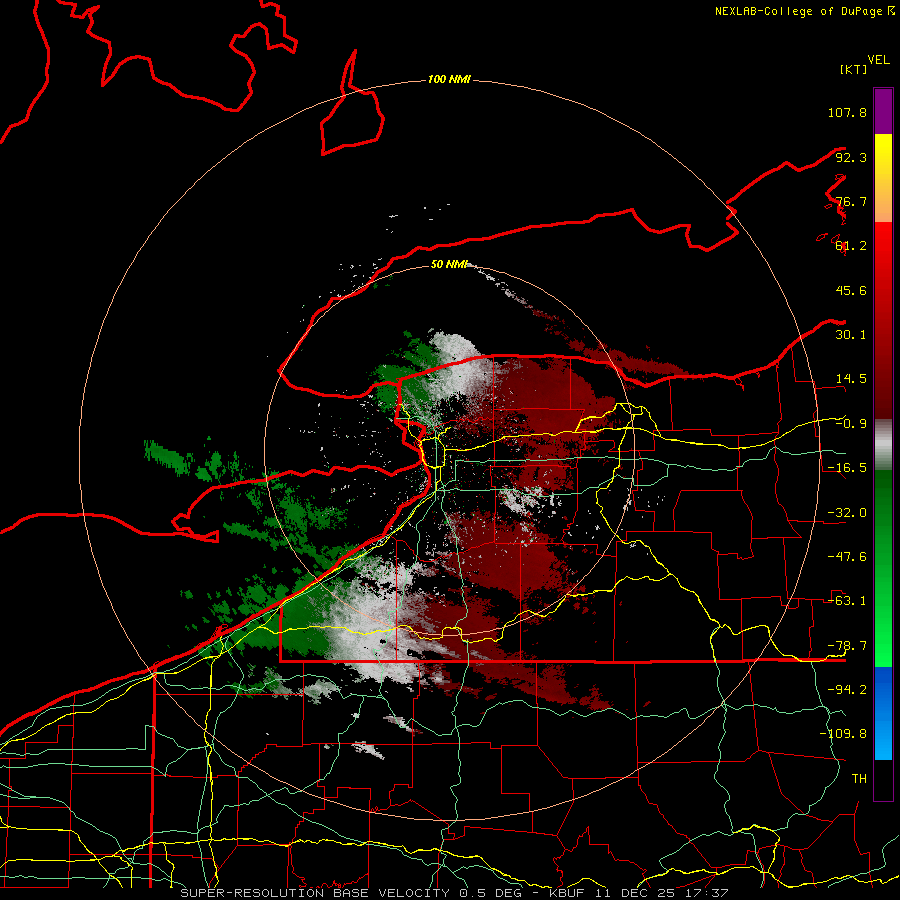Click the [KT] units label
900x900 pixels.
[853, 69]
